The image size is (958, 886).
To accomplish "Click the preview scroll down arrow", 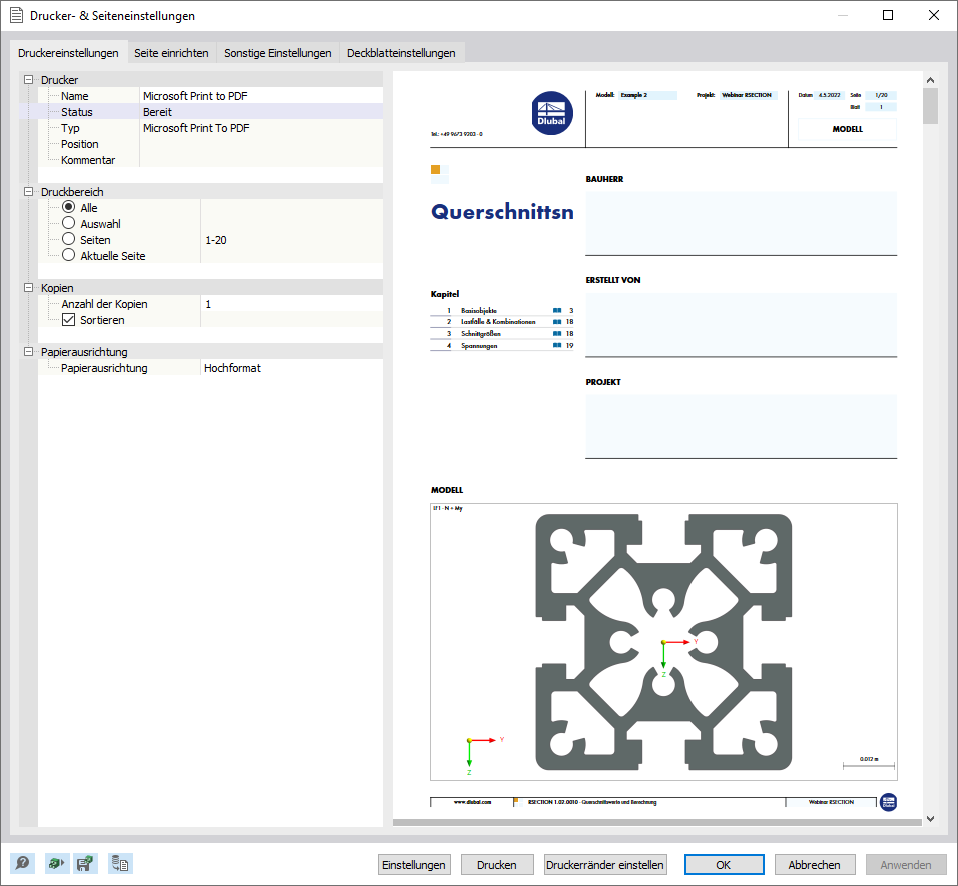I will (930, 819).
